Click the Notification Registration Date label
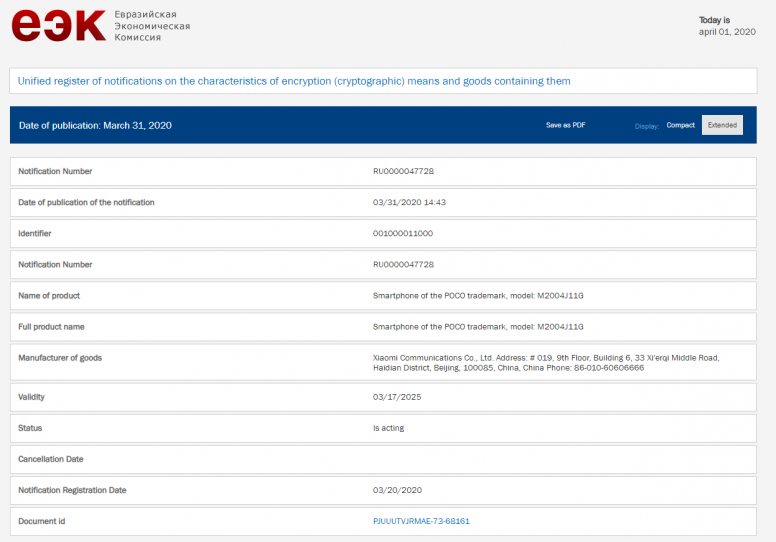 coord(72,490)
